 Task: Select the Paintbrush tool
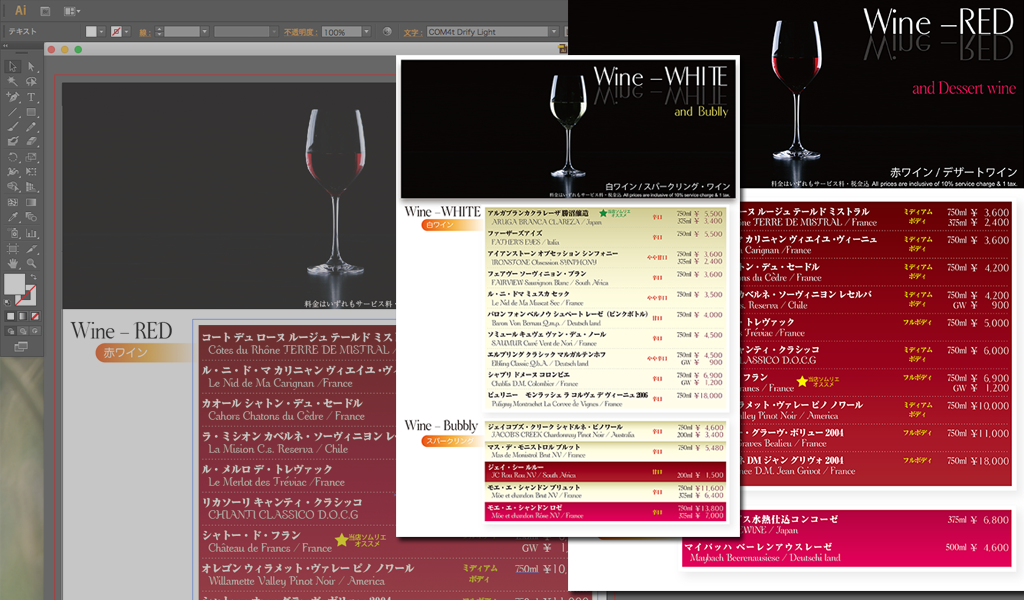tap(12, 127)
